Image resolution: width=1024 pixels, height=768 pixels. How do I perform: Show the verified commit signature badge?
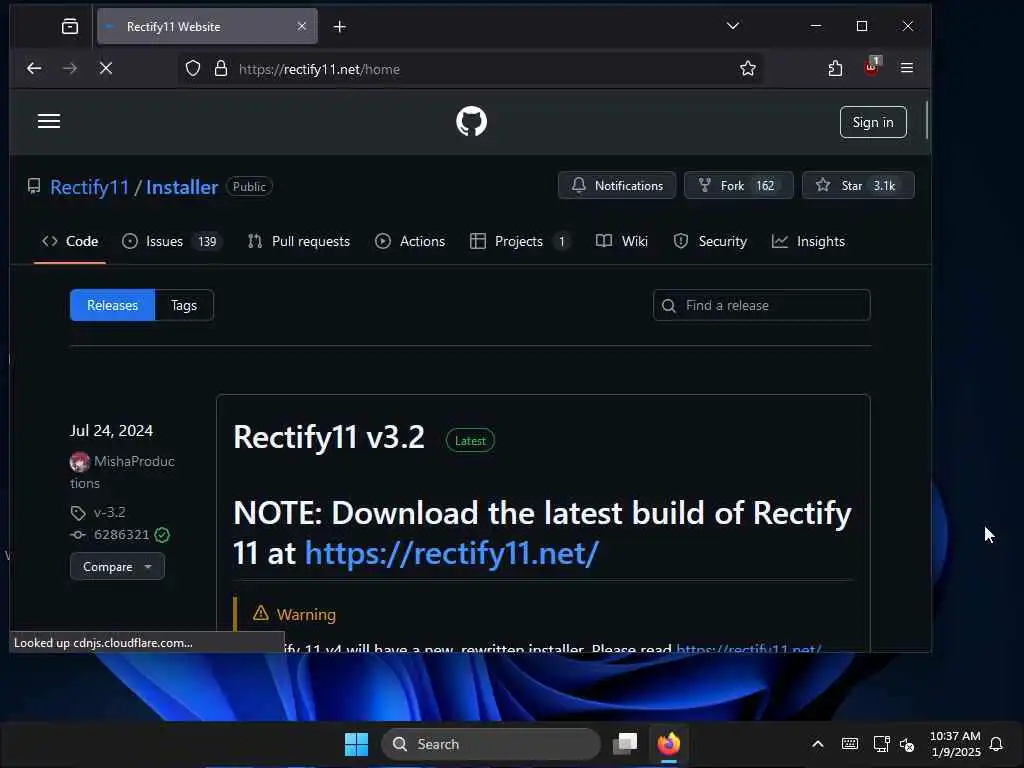(162, 535)
